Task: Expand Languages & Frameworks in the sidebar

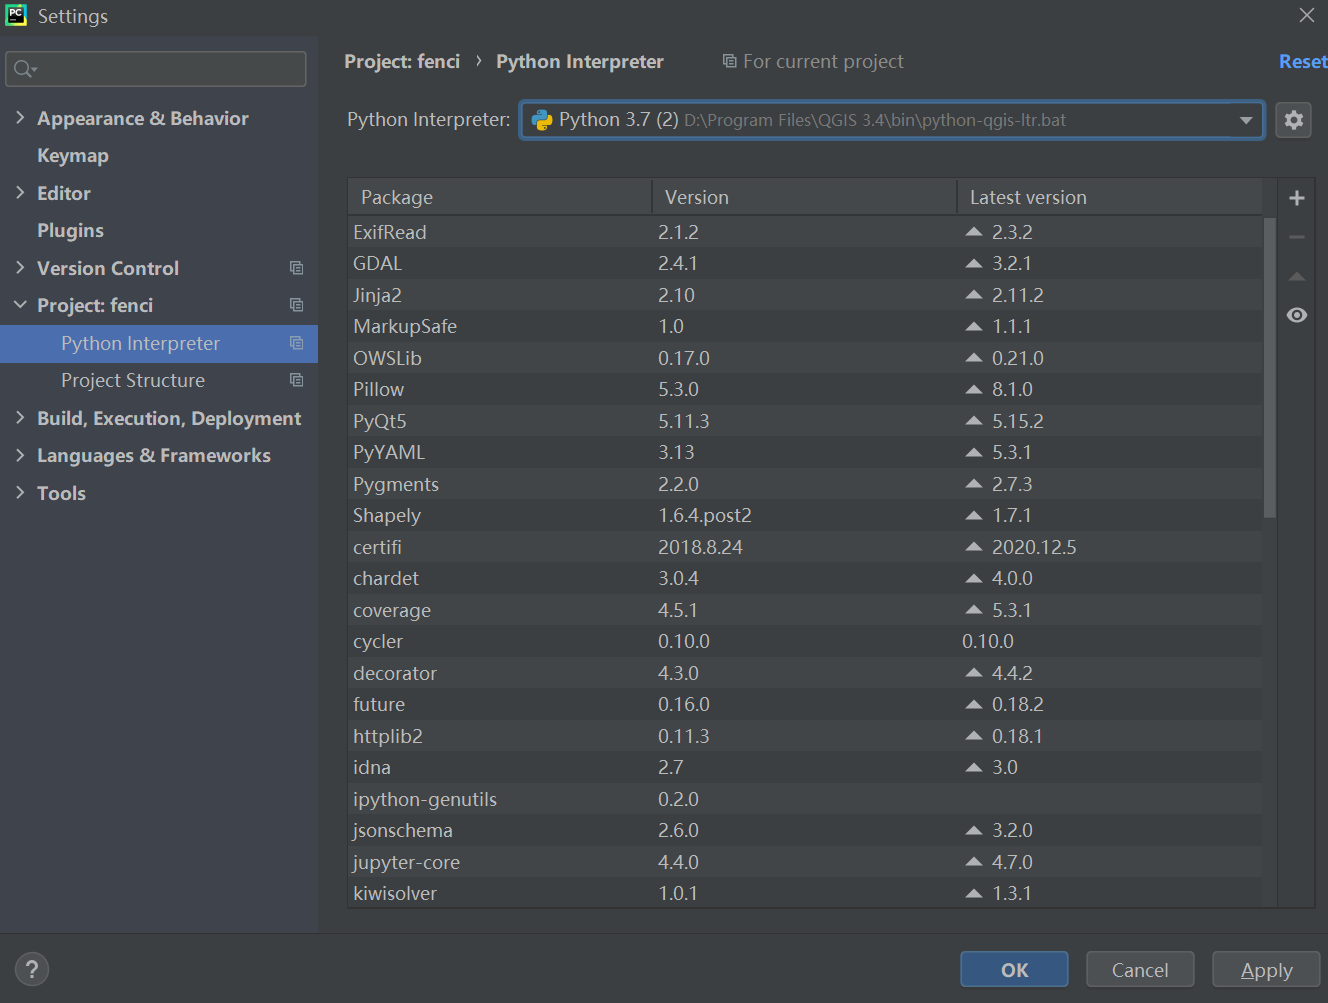Action: pyautogui.click(x=21, y=455)
